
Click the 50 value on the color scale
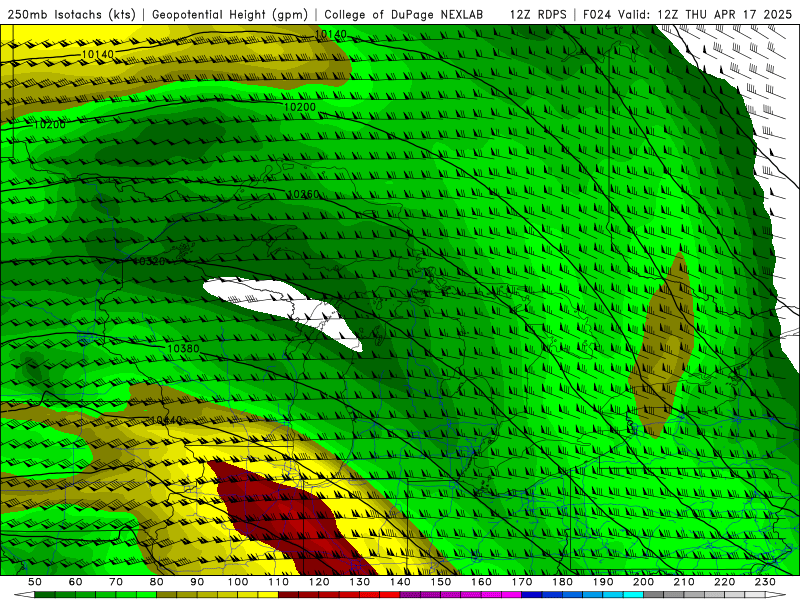coord(35,582)
